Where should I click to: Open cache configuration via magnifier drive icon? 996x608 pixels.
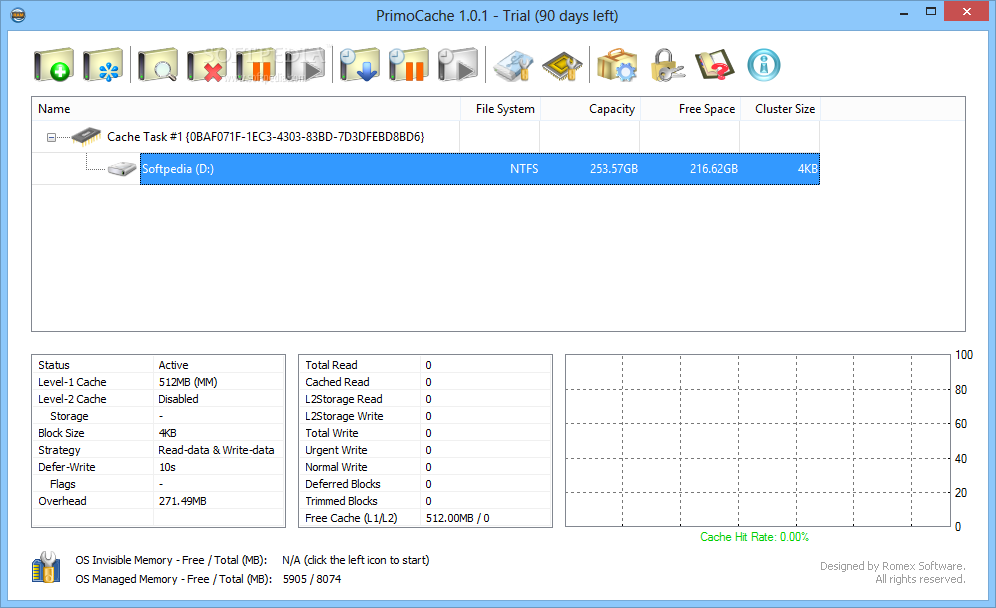pyautogui.click(x=158, y=65)
